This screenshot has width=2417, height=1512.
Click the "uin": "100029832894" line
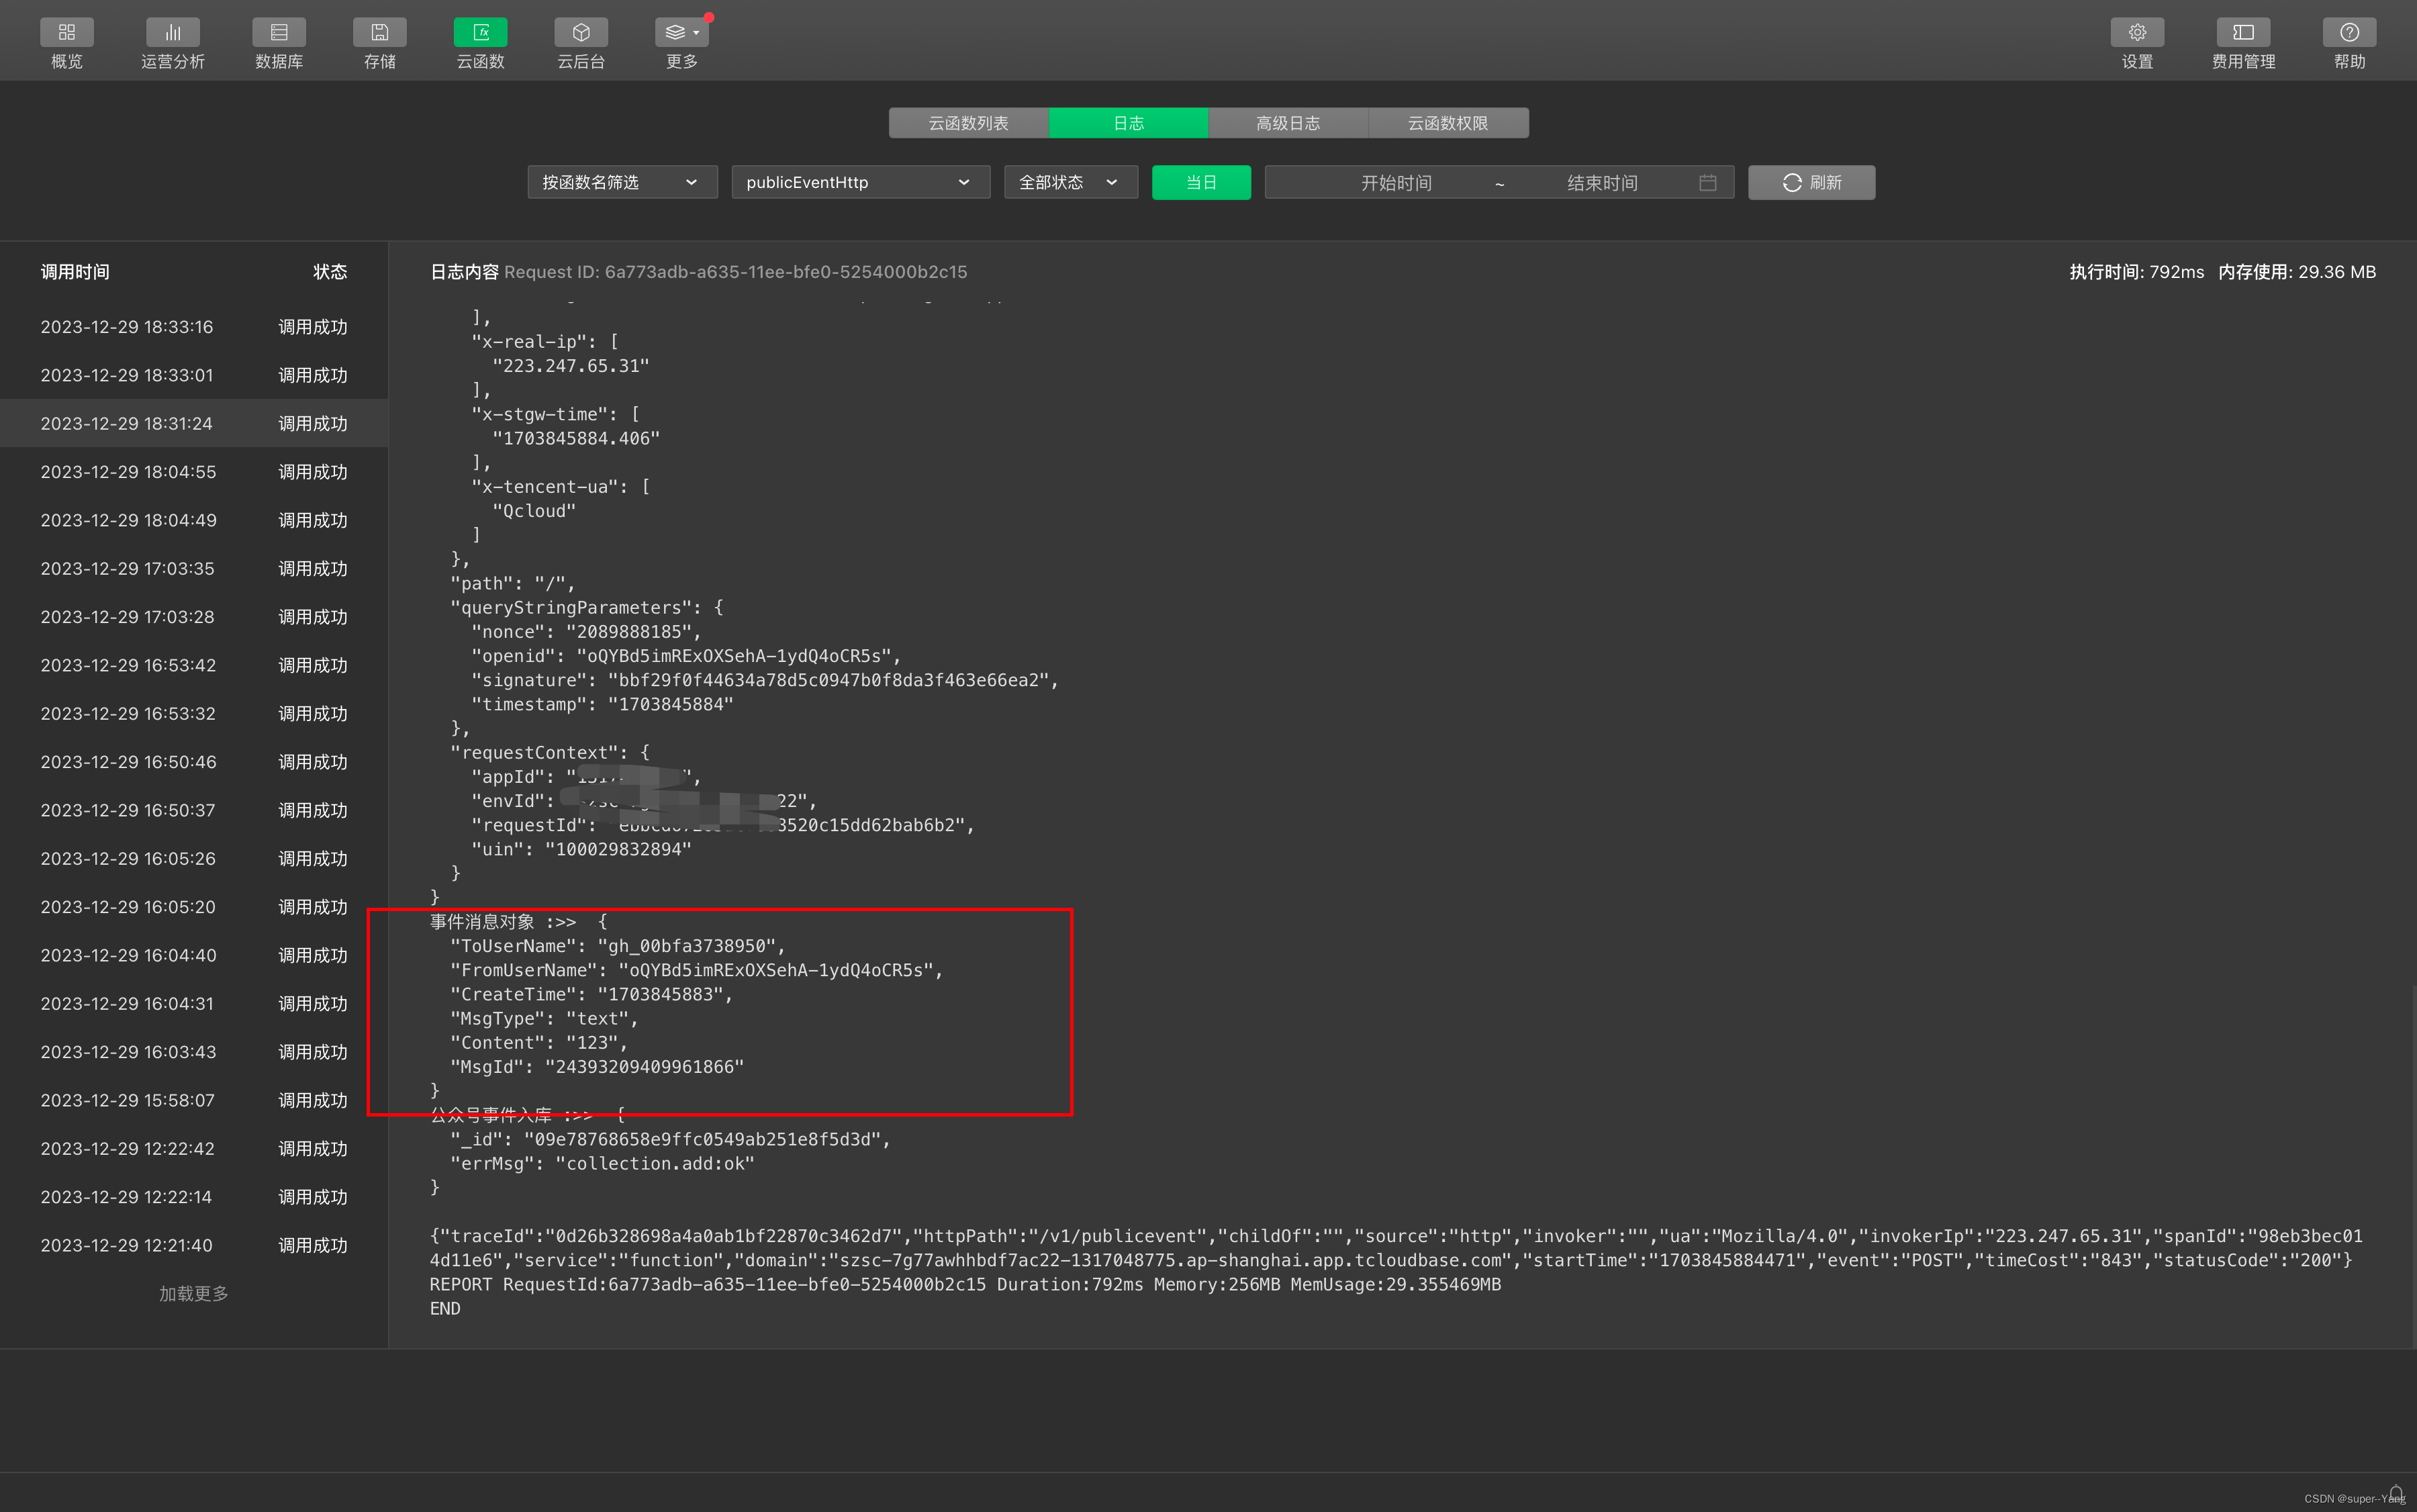[x=581, y=849]
